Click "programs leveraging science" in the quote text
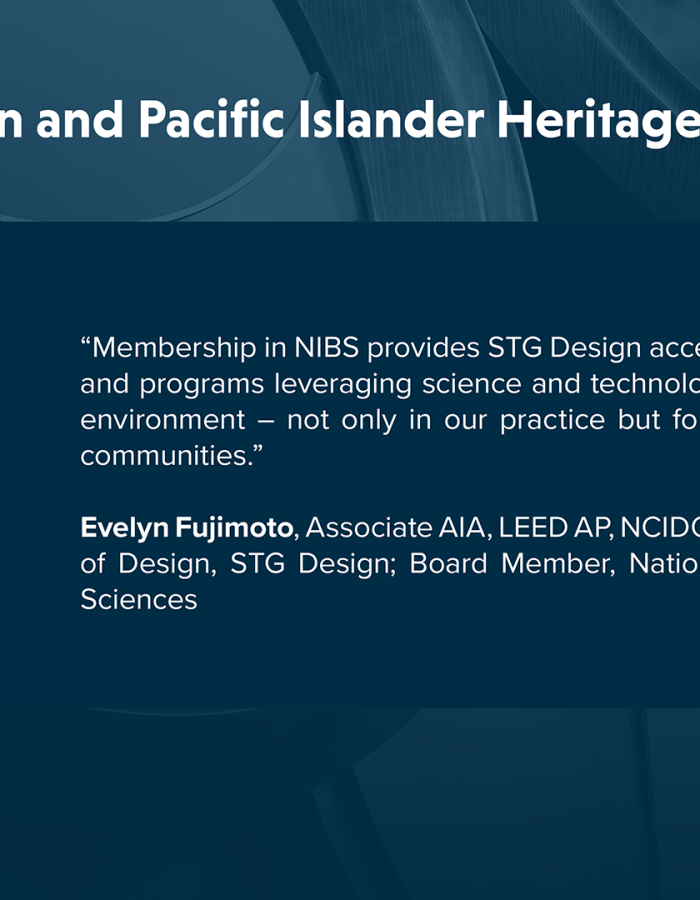This screenshot has height=900, width=700. pos(330,385)
